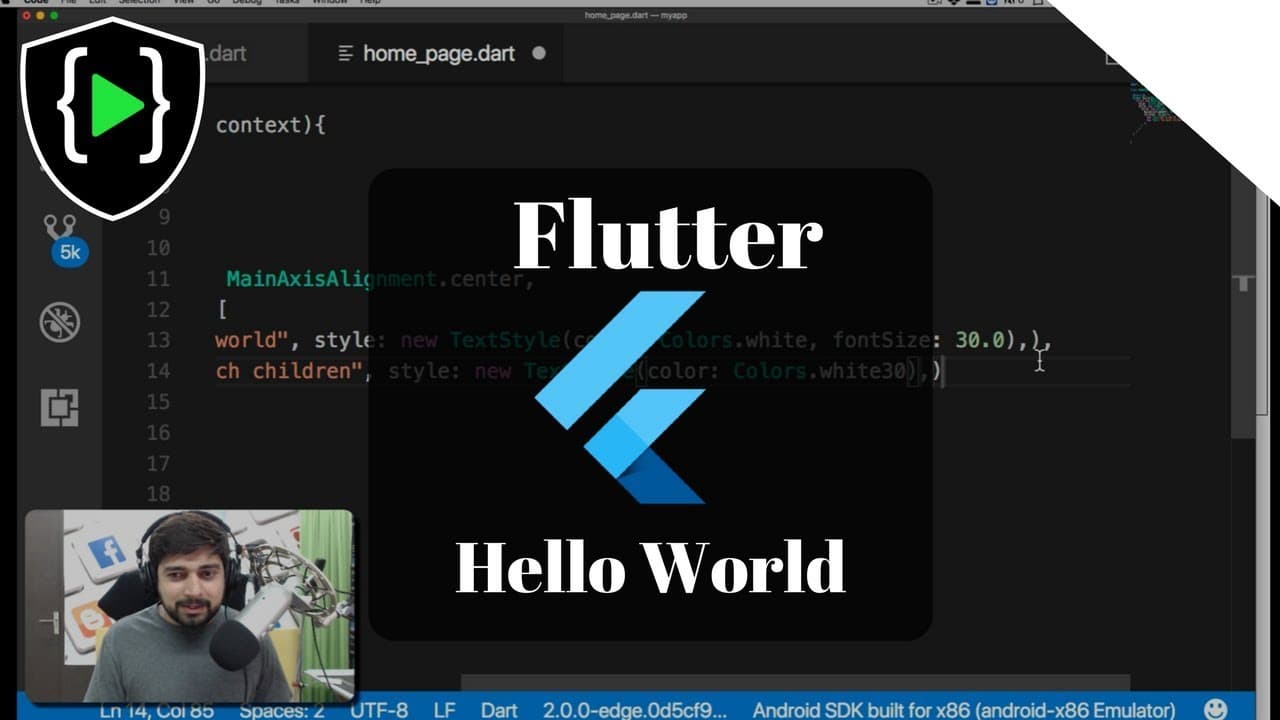The height and width of the screenshot is (720, 1280).
Task: Open the Extensions view in activity bar
Action: click(x=59, y=407)
